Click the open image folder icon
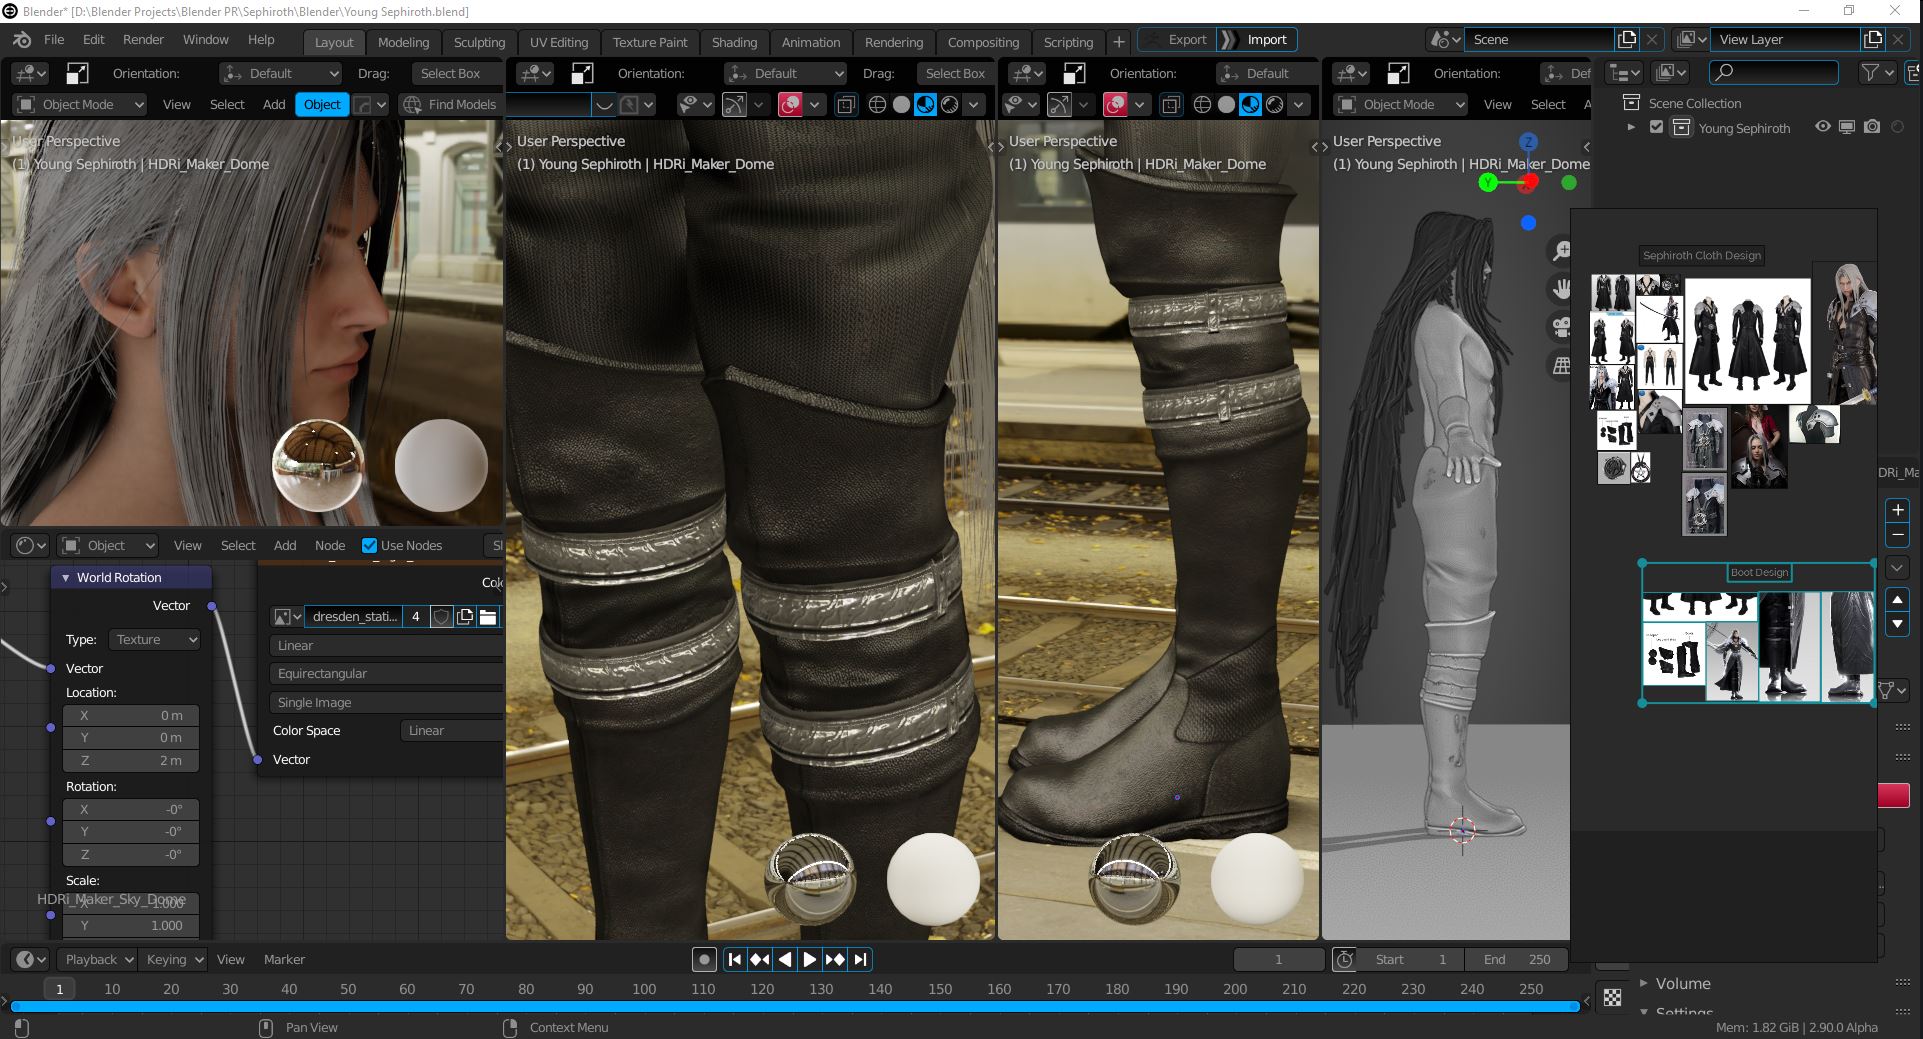The width and height of the screenshot is (1923, 1039). click(488, 616)
